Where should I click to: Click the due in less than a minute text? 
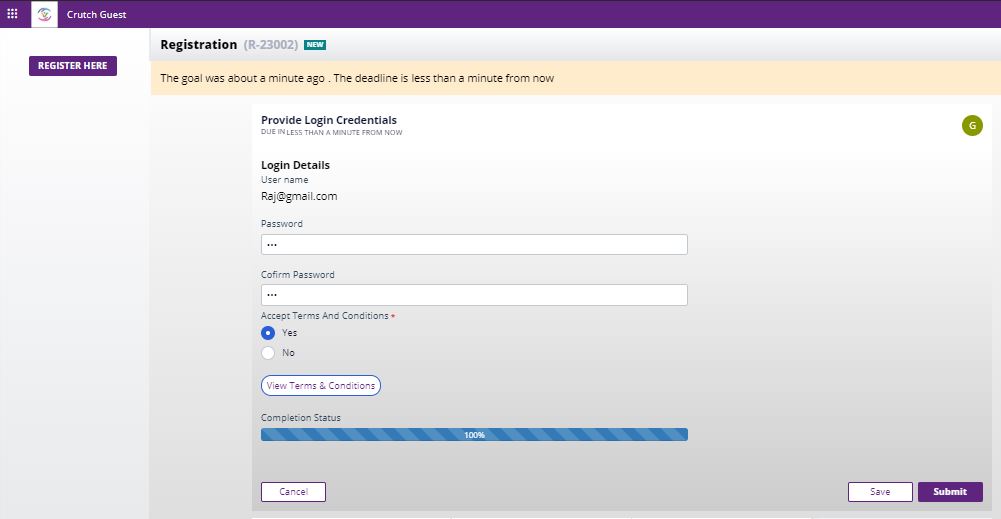point(331,132)
